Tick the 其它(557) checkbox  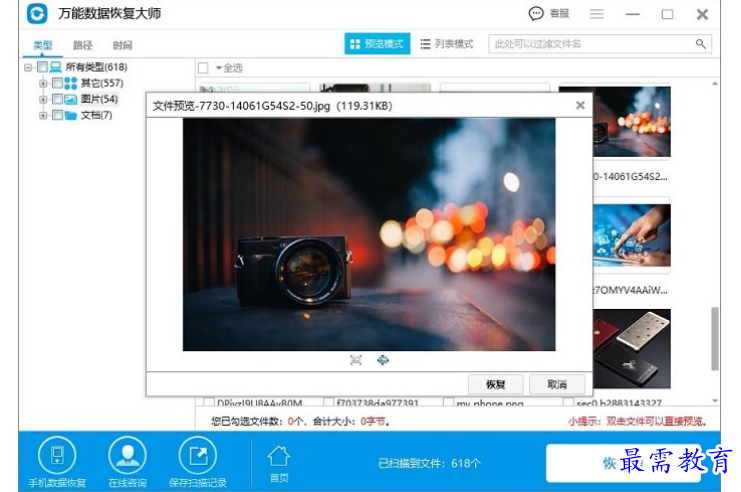pyautogui.click(x=57, y=83)
